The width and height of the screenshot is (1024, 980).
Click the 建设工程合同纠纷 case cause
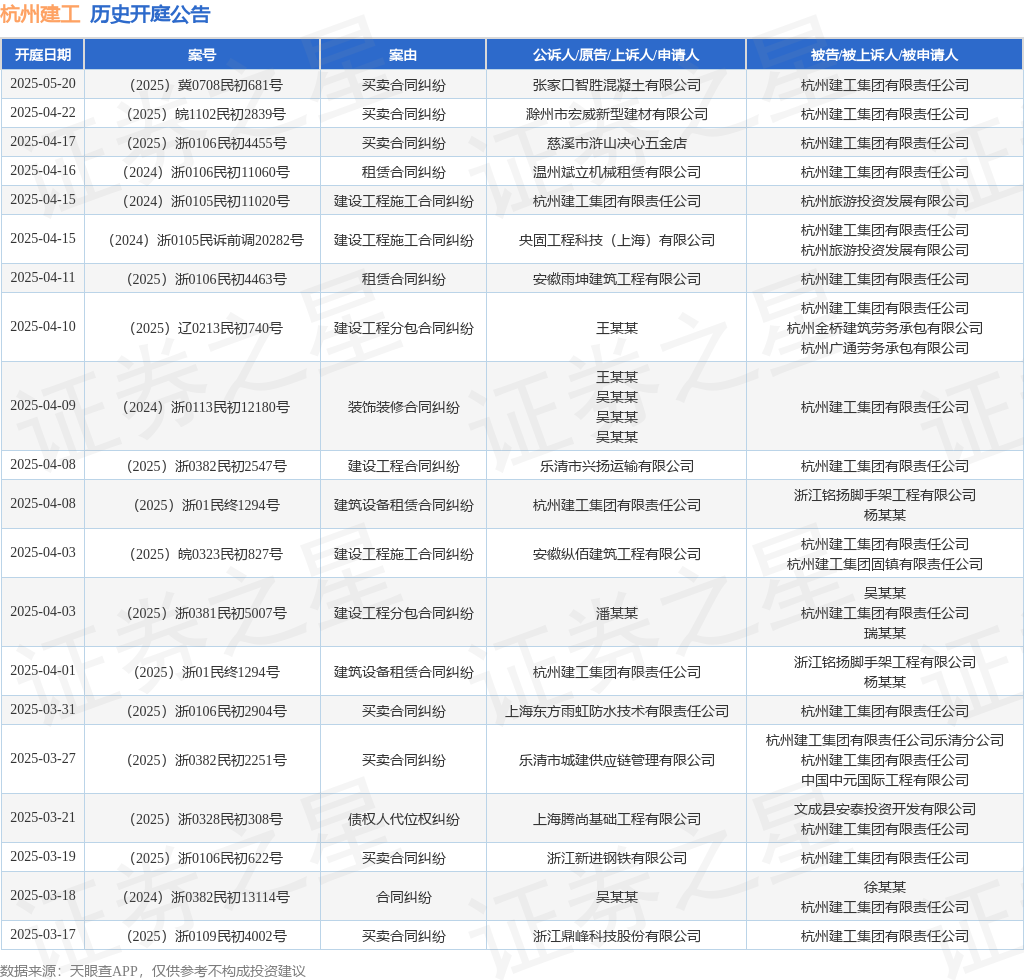point(404,466)
